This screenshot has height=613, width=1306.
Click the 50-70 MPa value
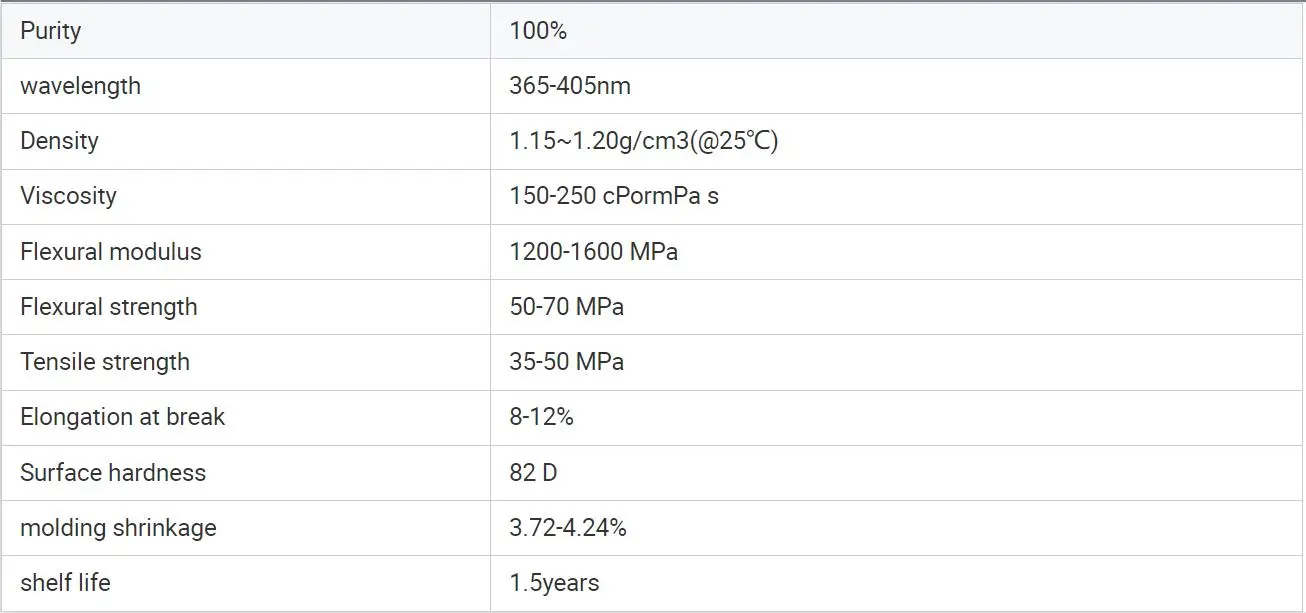click(x=566, y=307)
